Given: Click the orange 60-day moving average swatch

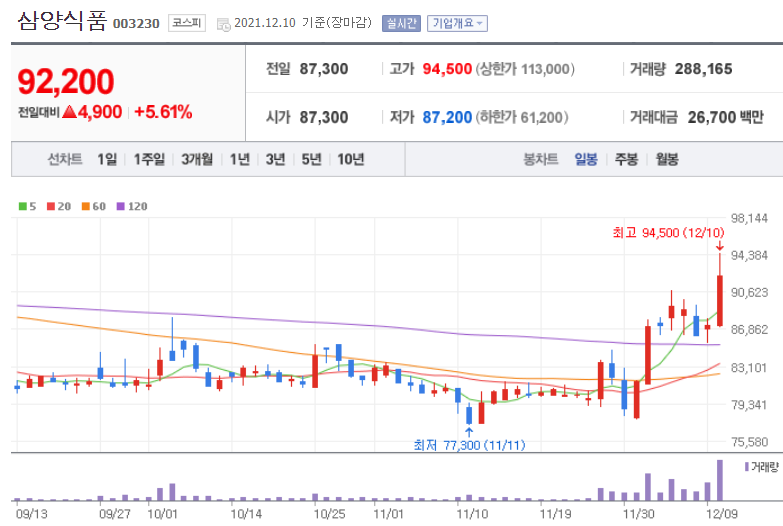Looking at the screenshot, I should pyautogui.click(x=86, y=206).
